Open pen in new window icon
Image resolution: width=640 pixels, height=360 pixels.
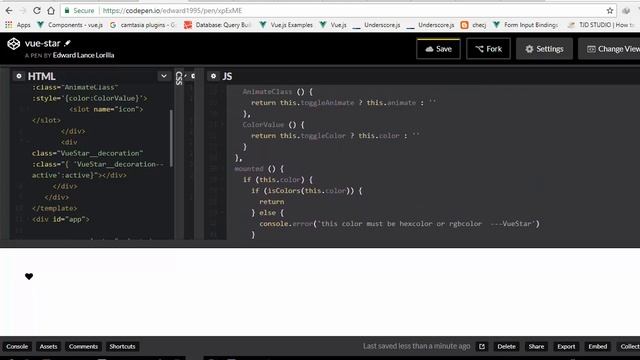click(x=482, y=347)
